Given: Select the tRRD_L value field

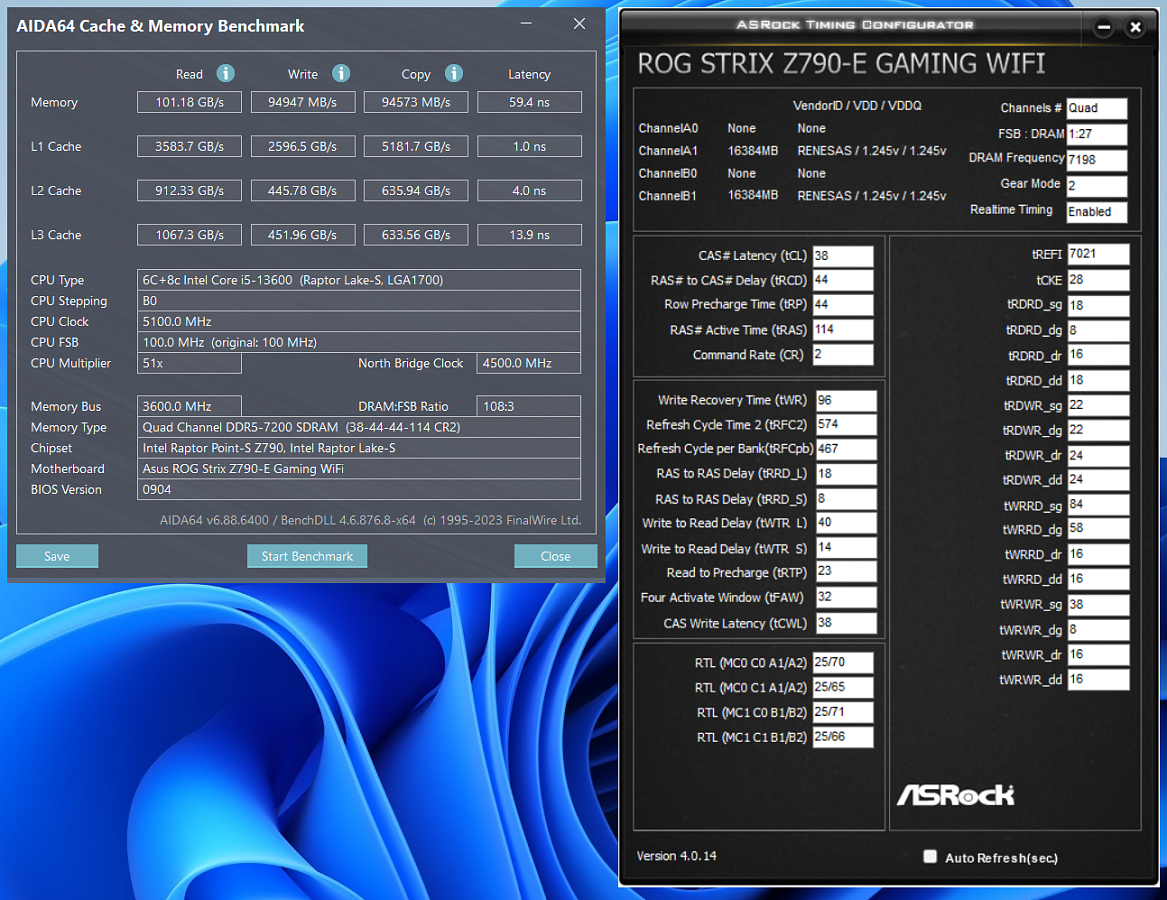Looking at the screenshot, I should pyautogui.click(x=846, y=474).
